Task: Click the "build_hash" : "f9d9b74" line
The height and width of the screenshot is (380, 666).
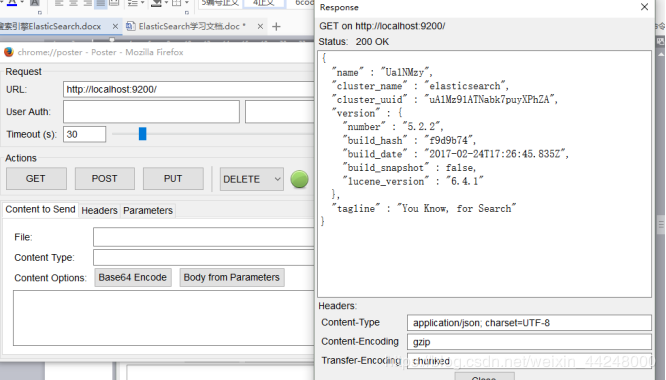Action: point(409,141)
